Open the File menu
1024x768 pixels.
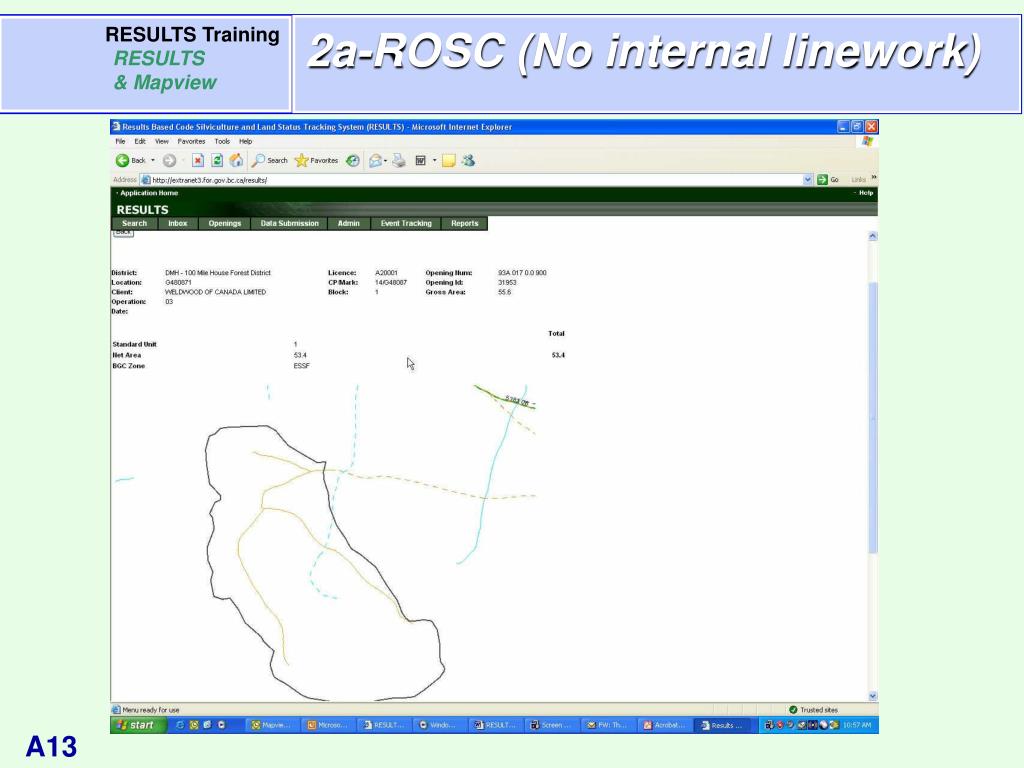point(120,142)
